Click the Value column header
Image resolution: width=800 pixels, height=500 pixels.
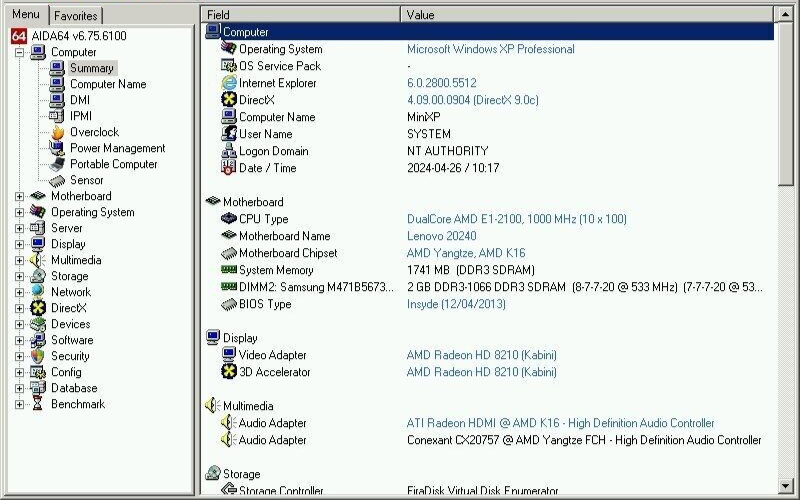(587, 15)
